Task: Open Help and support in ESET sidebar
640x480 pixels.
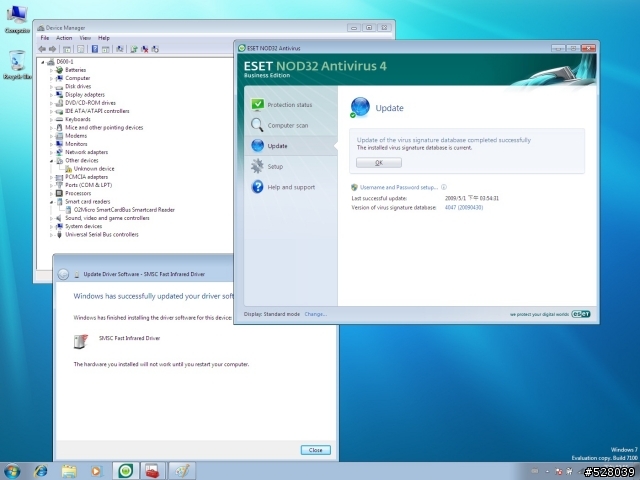Action: [291, 187]
